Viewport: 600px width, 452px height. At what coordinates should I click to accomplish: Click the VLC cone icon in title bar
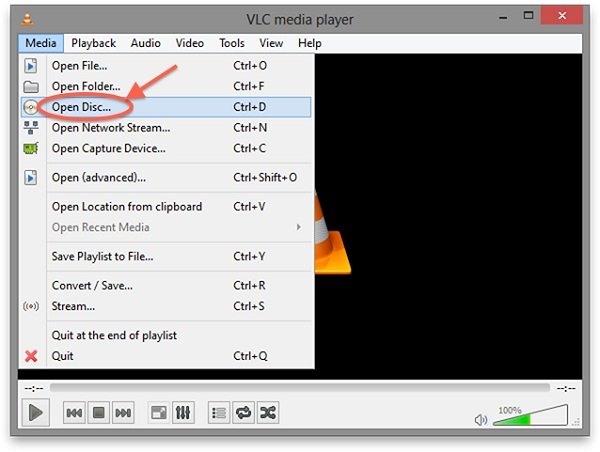[x=27, y=19]
